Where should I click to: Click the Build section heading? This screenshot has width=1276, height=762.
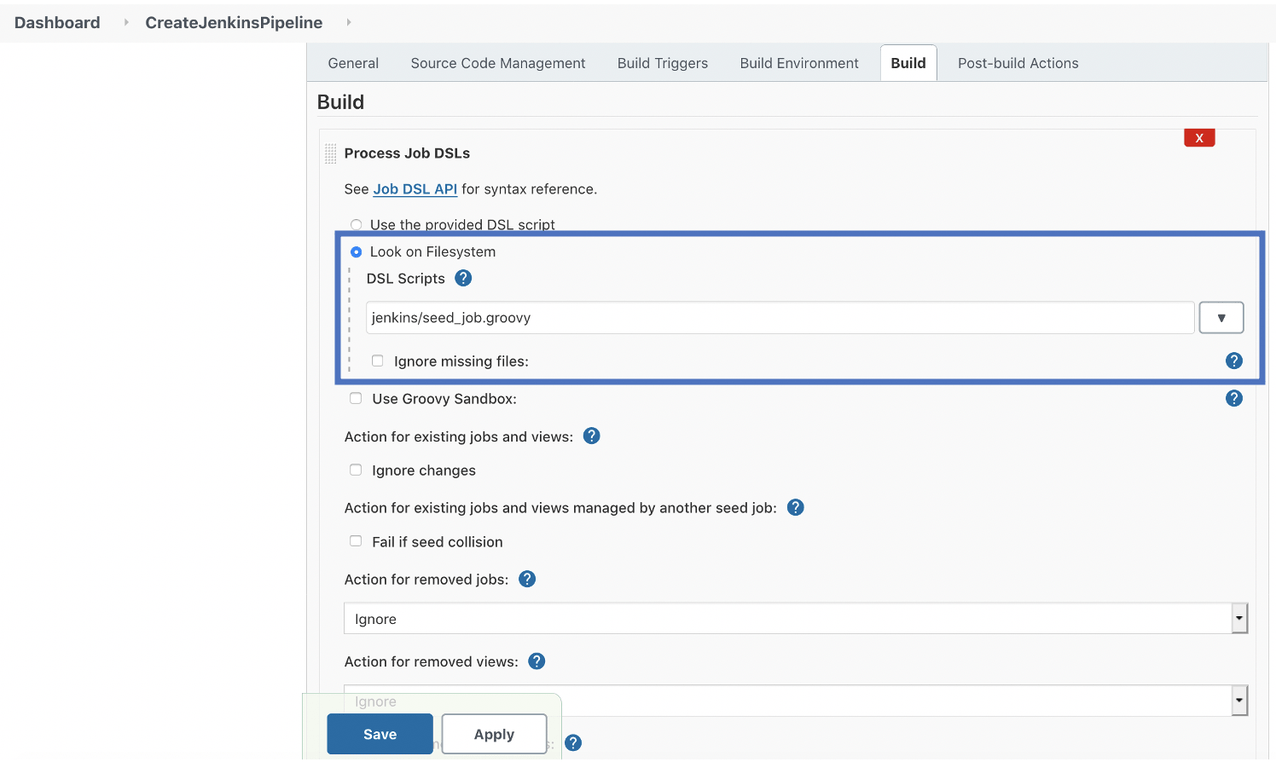[341, 102]
